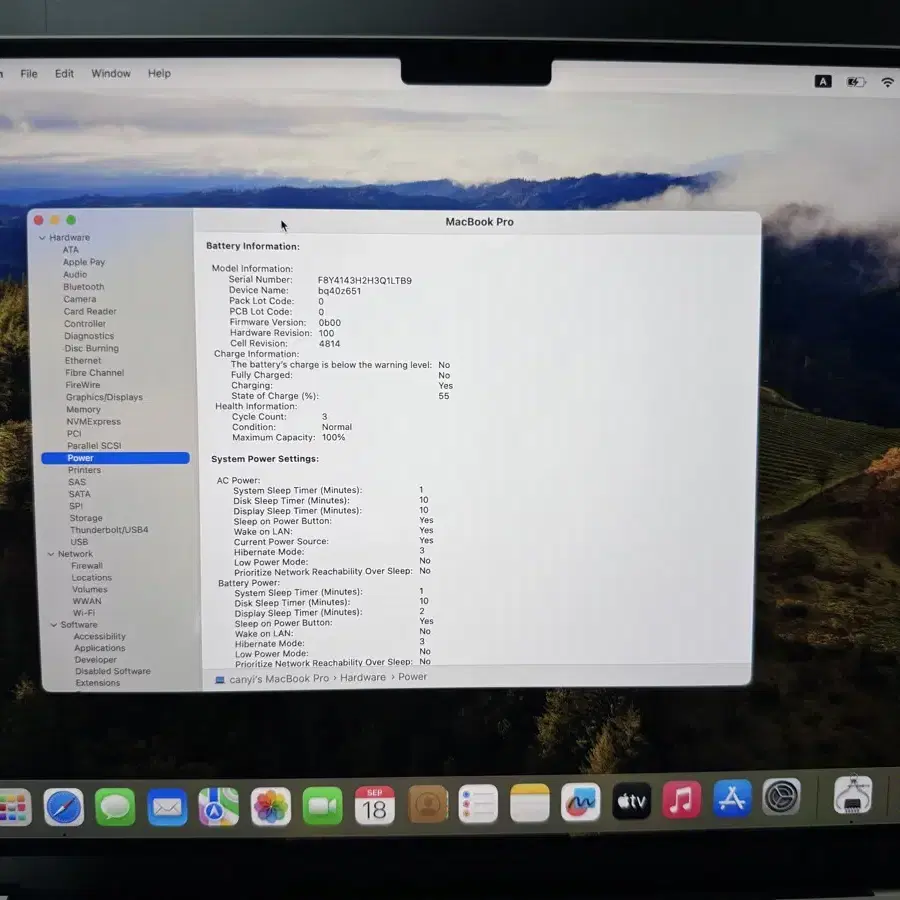Click the device name bq40z651
900x900 pixels.
(340, 291)
